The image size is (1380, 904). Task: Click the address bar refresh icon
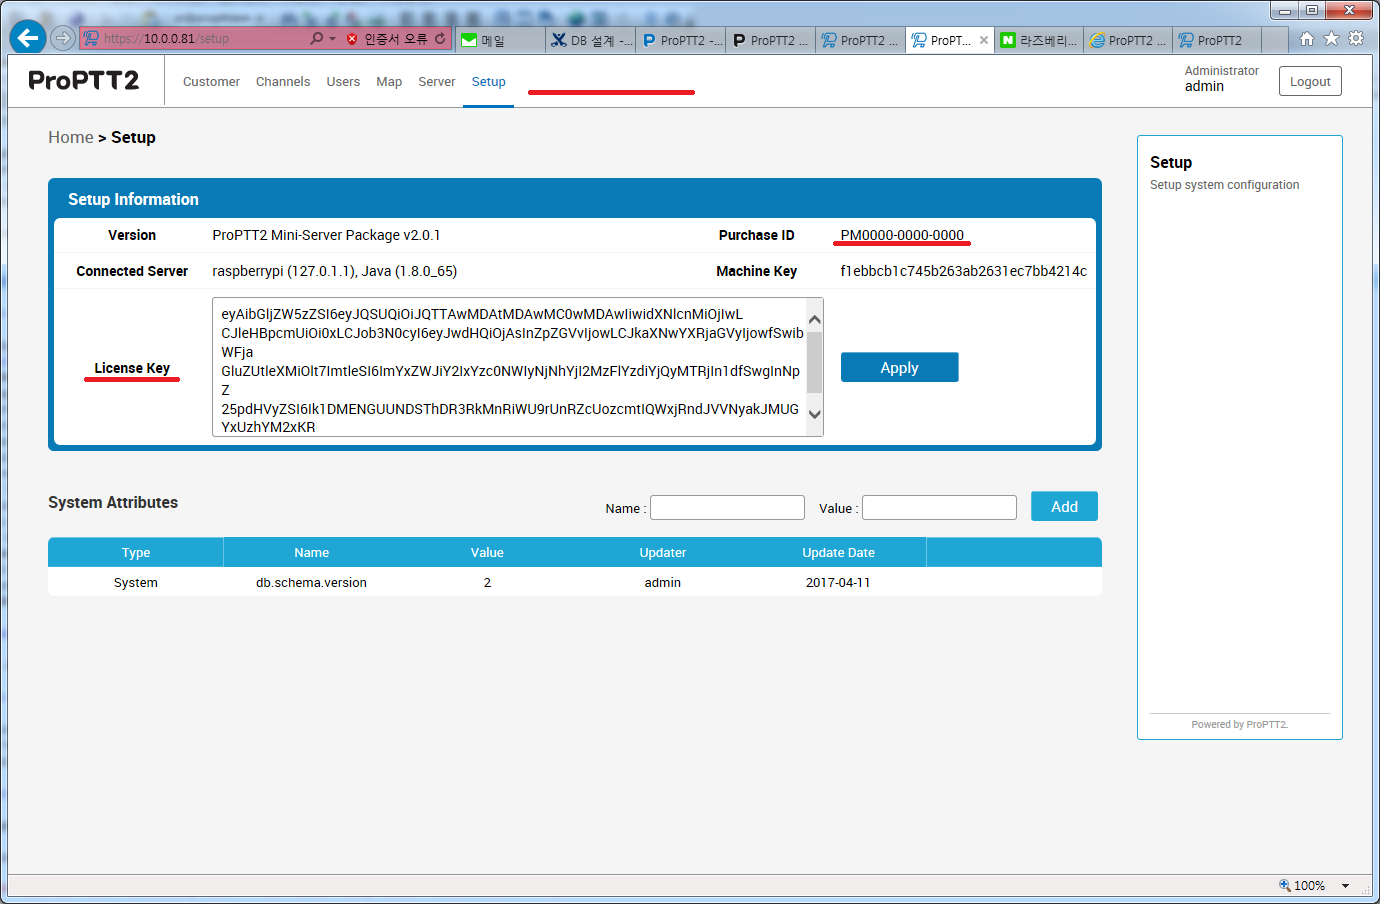440,38
